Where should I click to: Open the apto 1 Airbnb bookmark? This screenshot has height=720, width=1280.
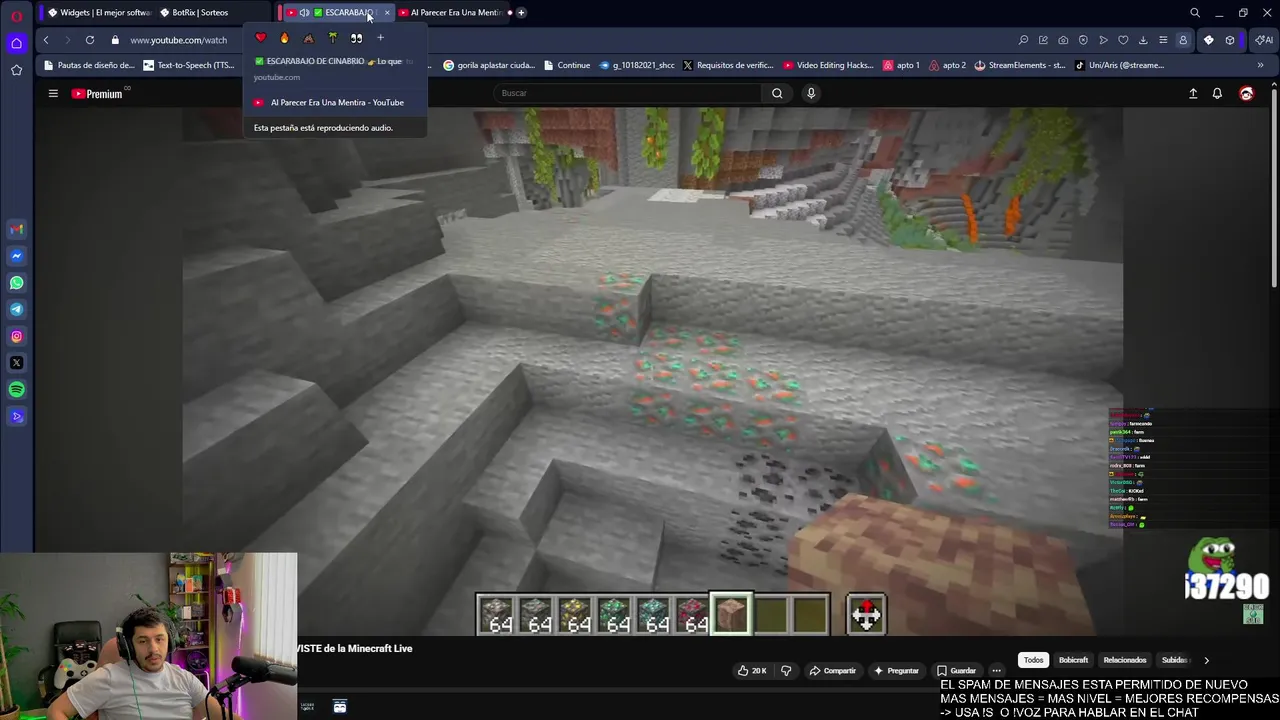pos(901,65)
